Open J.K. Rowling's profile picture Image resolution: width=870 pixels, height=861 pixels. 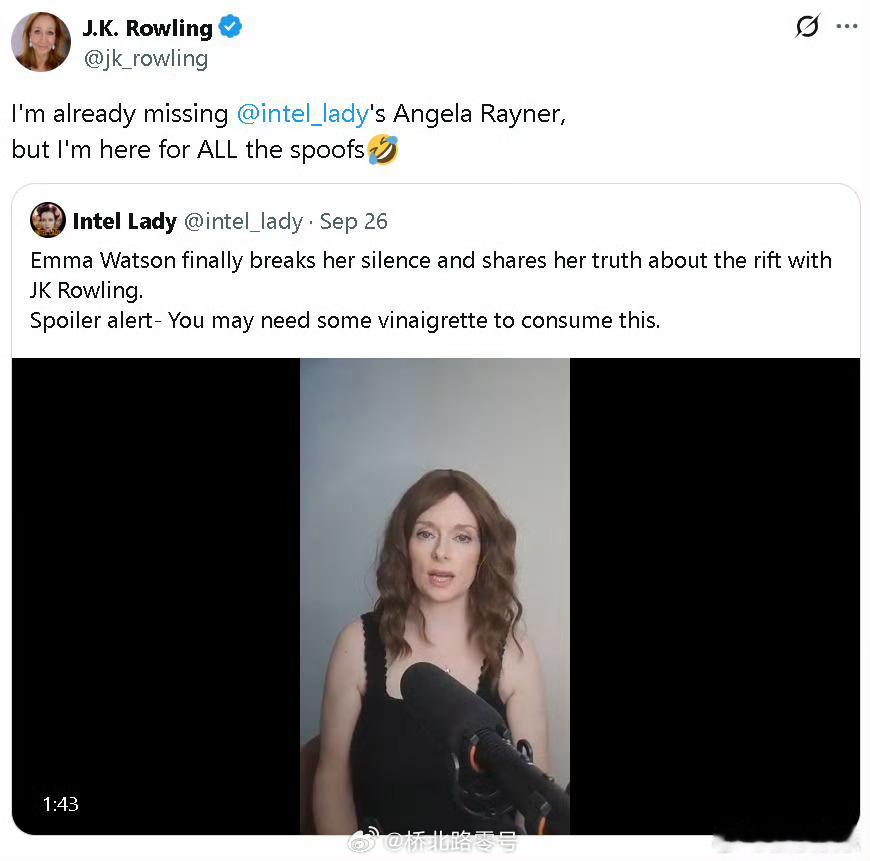pos(41,42)
